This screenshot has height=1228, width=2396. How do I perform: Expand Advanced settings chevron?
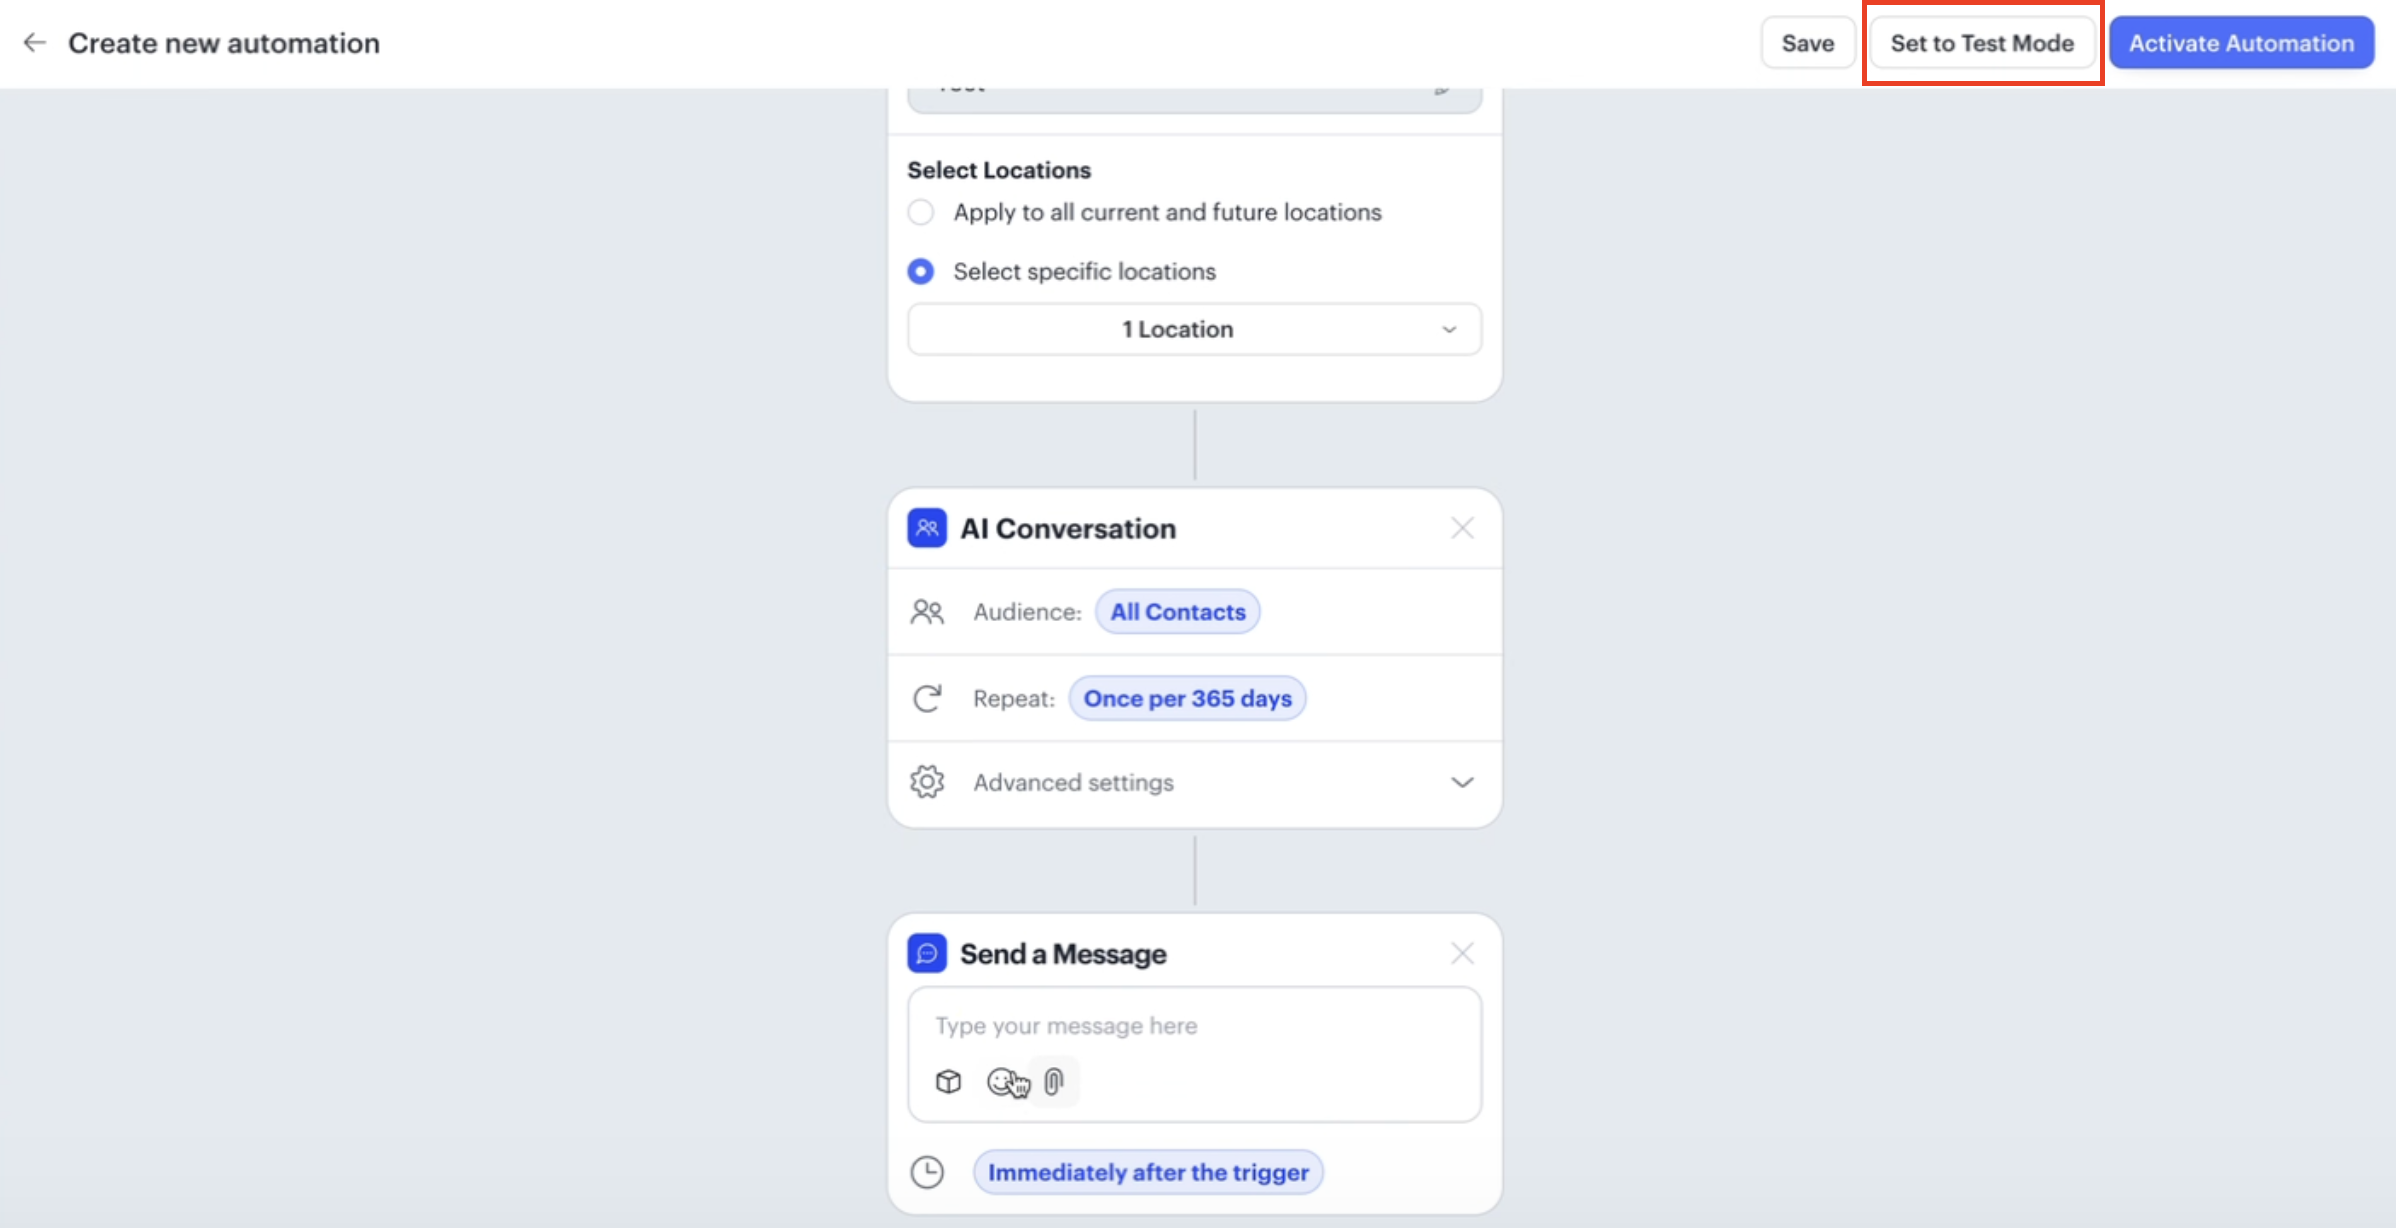pyautogui.click(x=1462, y=782)
